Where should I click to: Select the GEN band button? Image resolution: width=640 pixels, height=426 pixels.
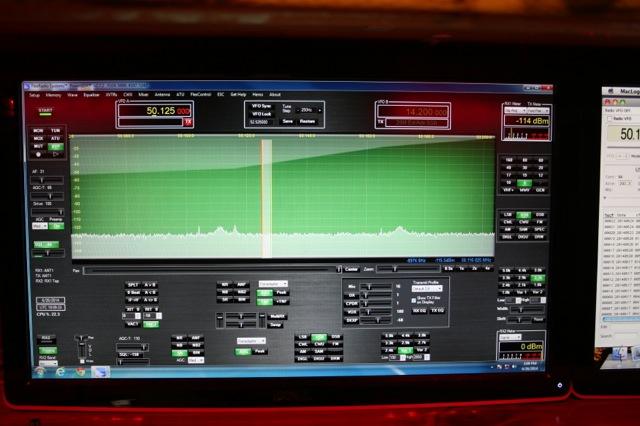coord(540,190)
